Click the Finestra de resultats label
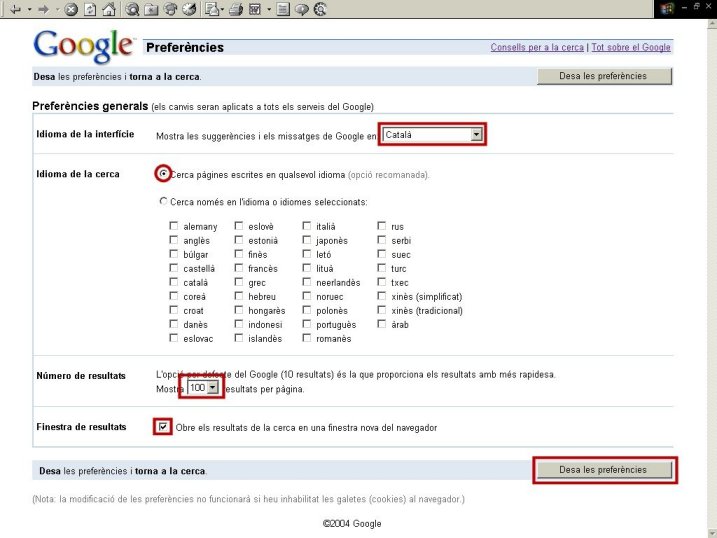The image size is (717, 538). pyautogui.click(x=81, y=427)
